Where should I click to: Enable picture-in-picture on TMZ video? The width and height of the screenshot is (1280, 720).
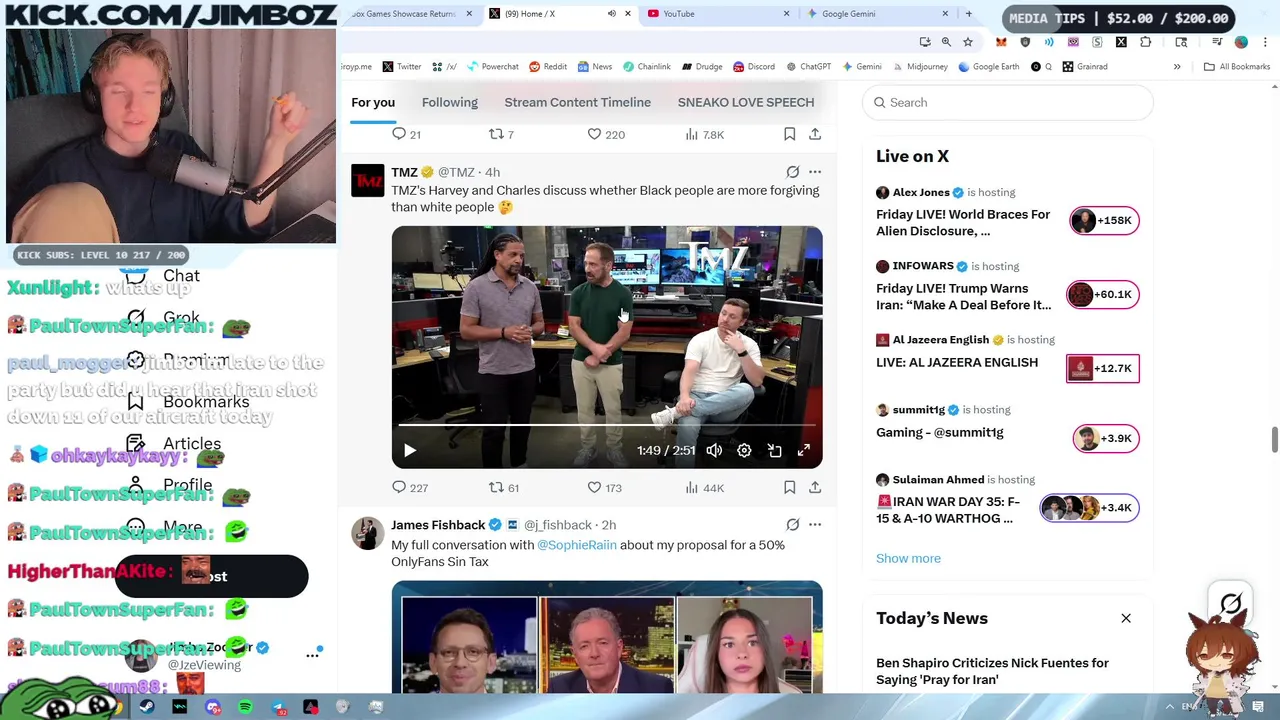pyautogui.click(x=774, y=451)
